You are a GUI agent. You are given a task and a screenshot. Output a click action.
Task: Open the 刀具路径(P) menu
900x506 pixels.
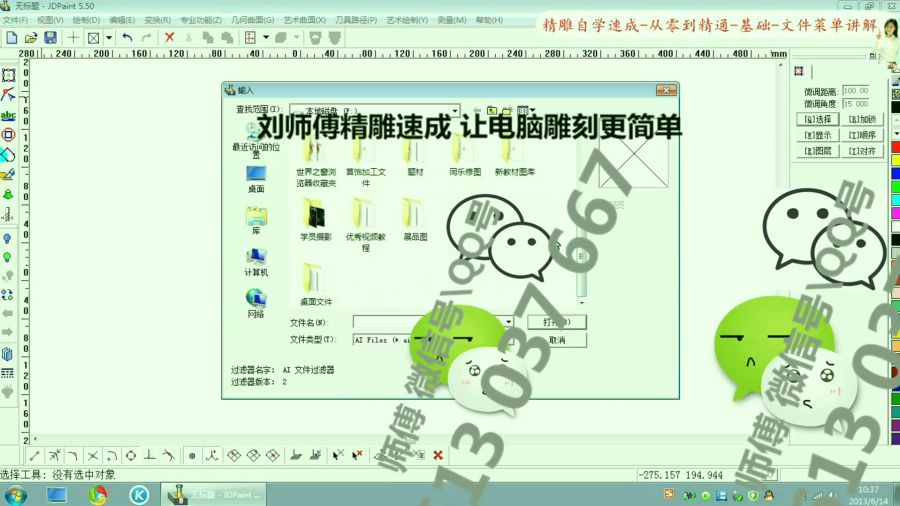[356, 20]
